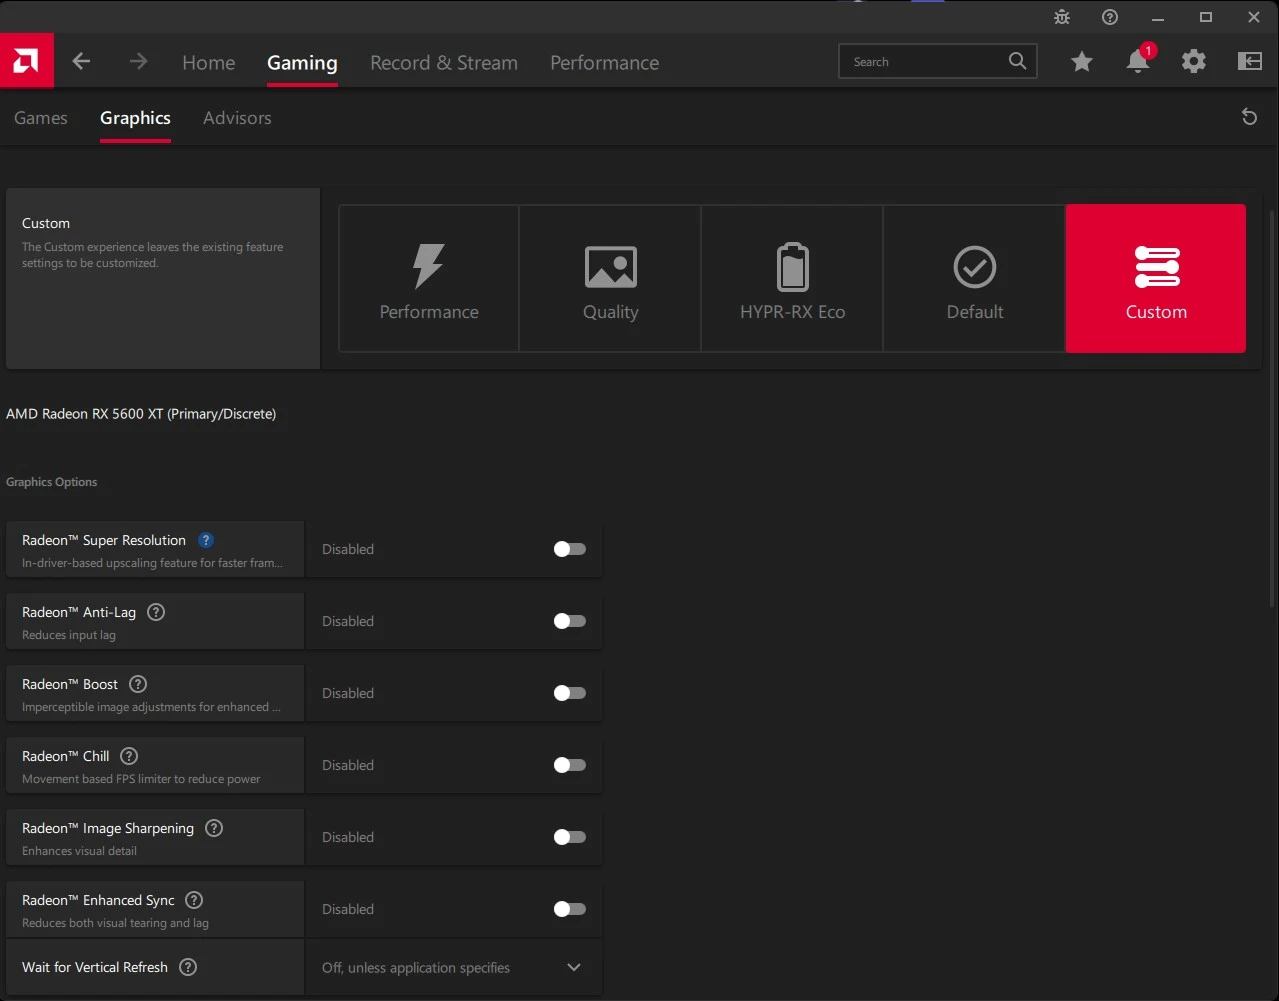
Task: Open the Performance top tab
Action: tap(605, 62)
